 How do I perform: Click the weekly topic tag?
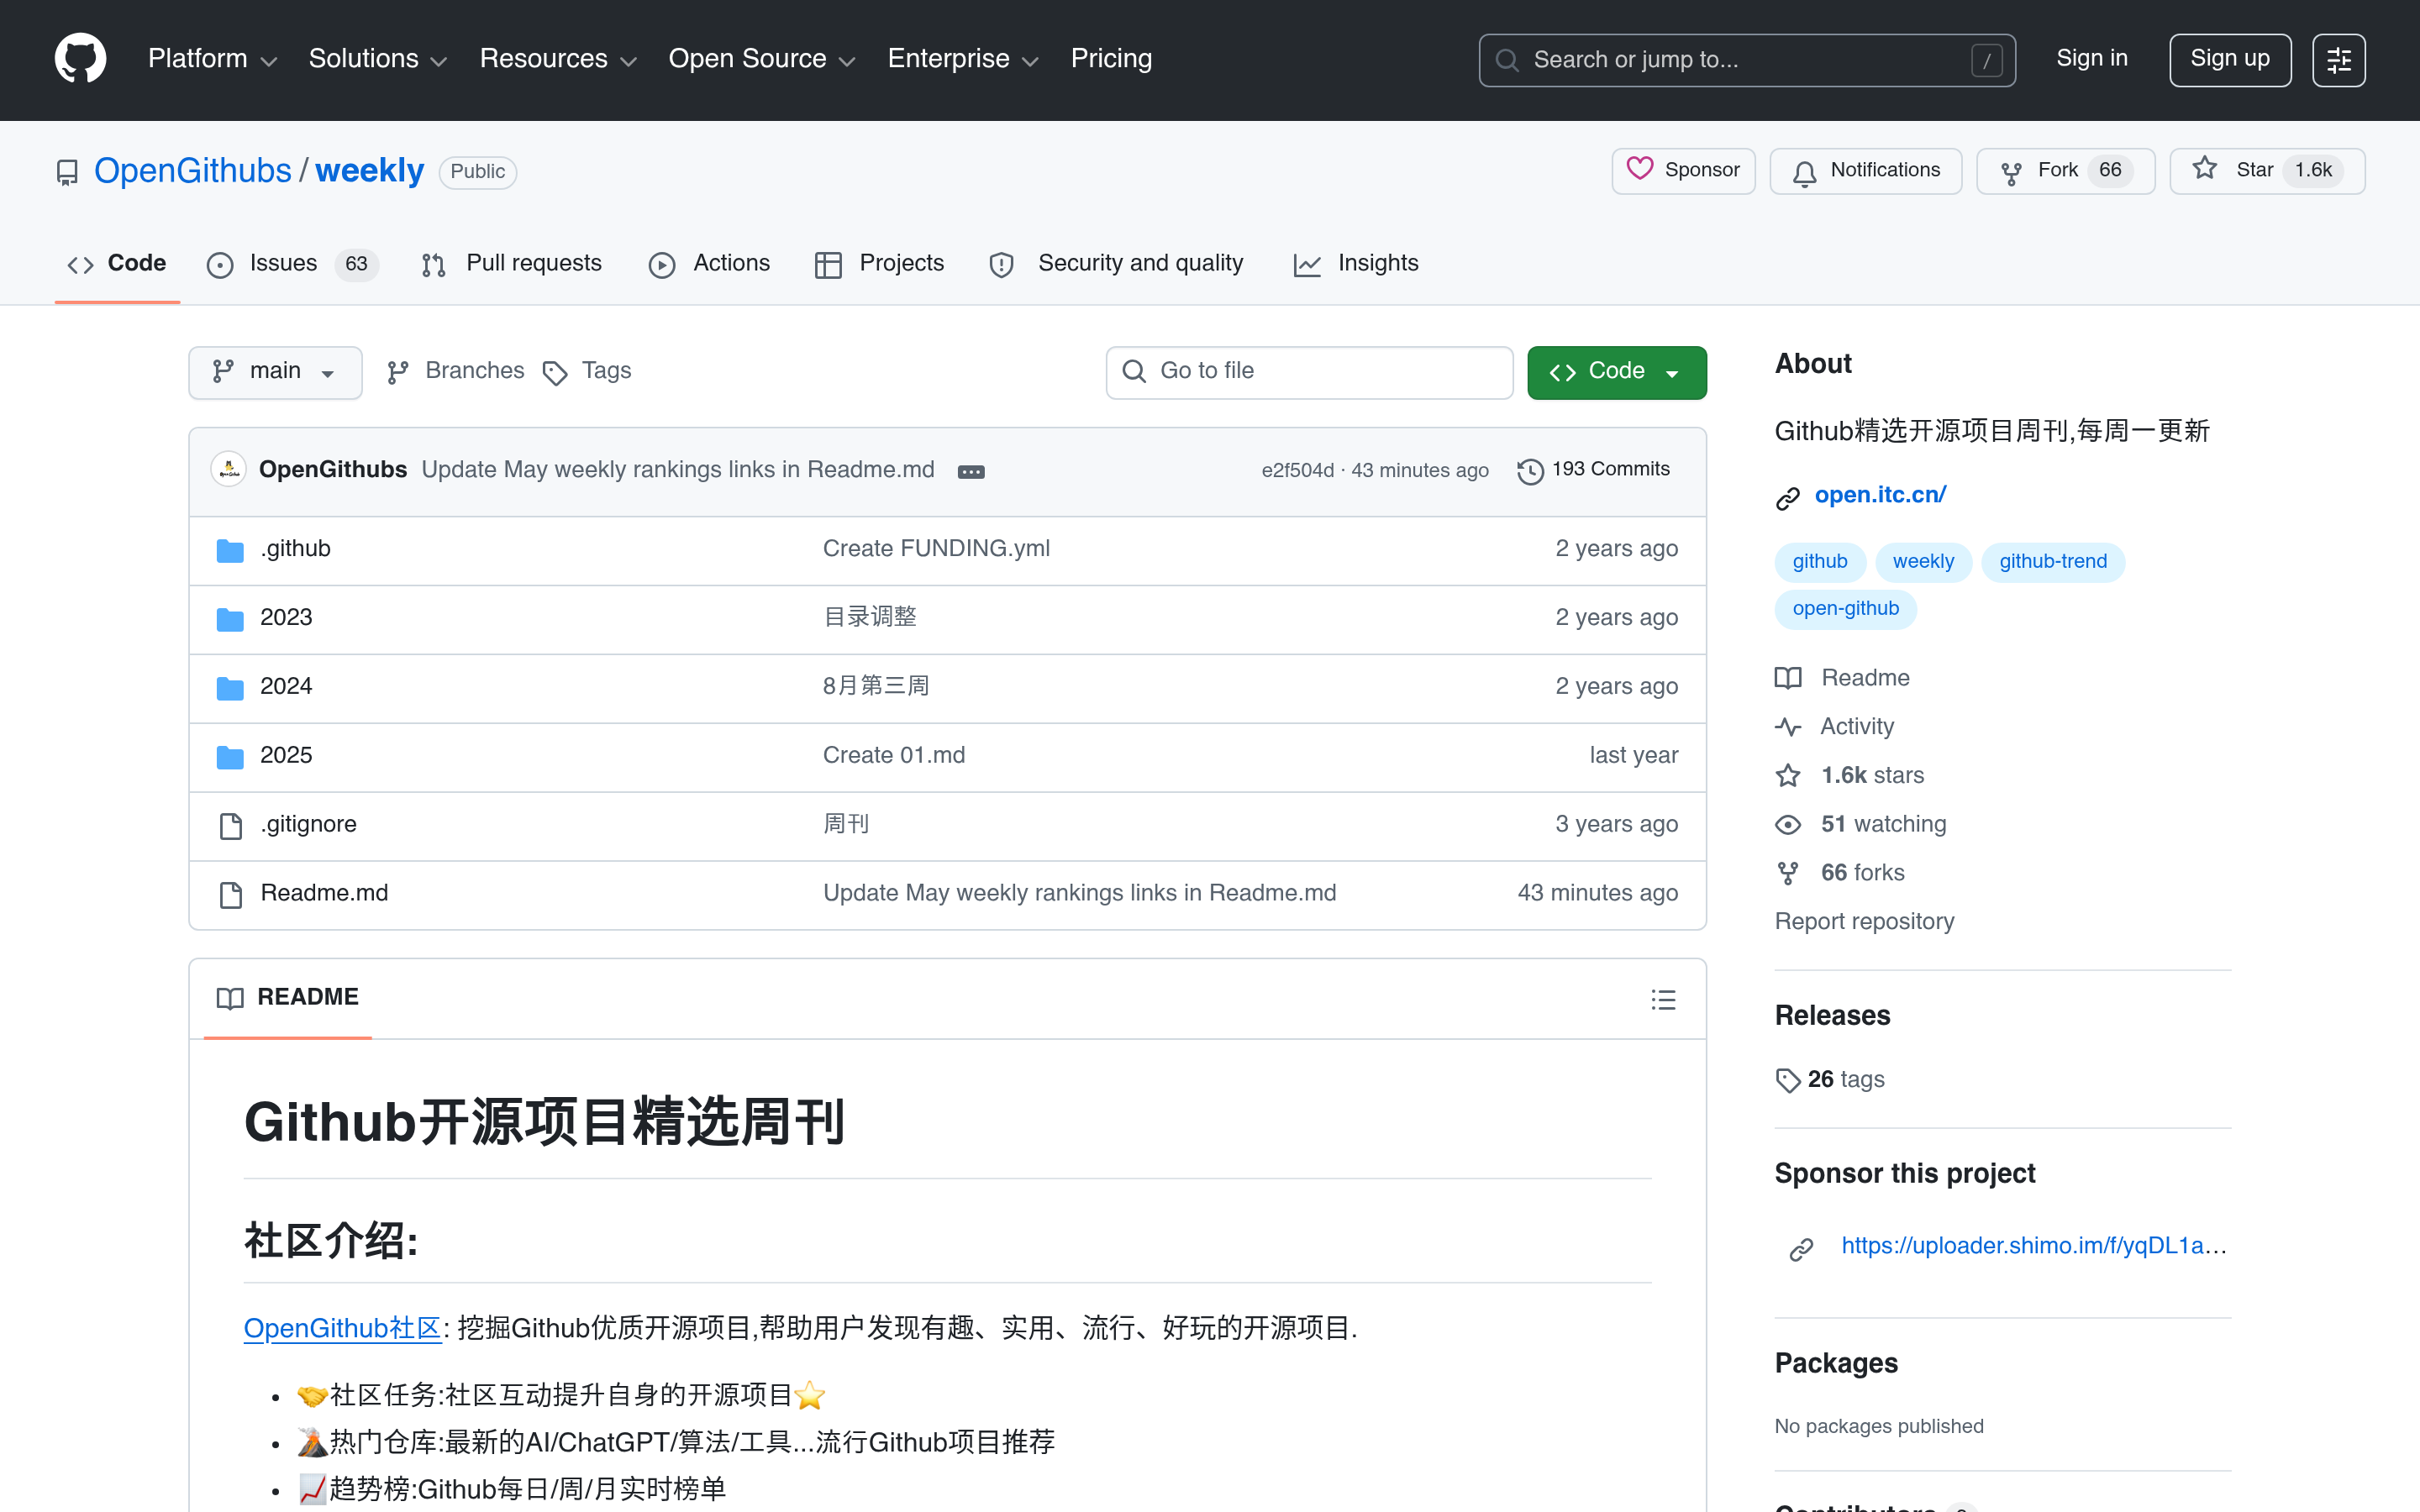1923,562
